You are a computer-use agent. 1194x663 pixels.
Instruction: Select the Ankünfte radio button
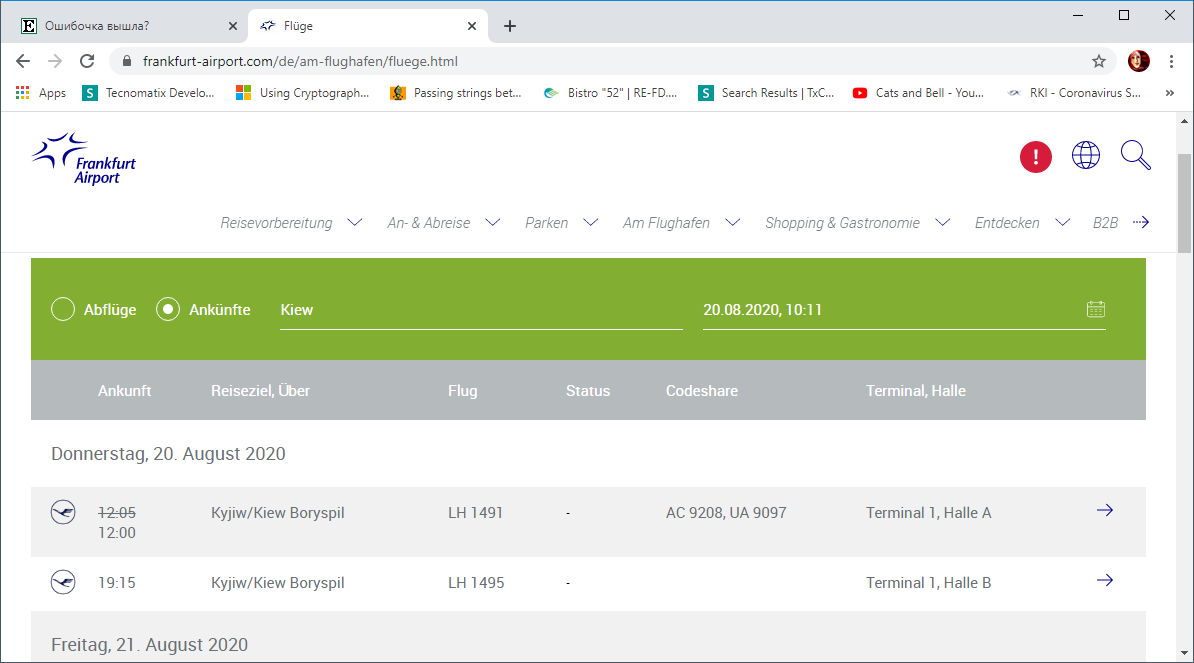click(168, 310)
